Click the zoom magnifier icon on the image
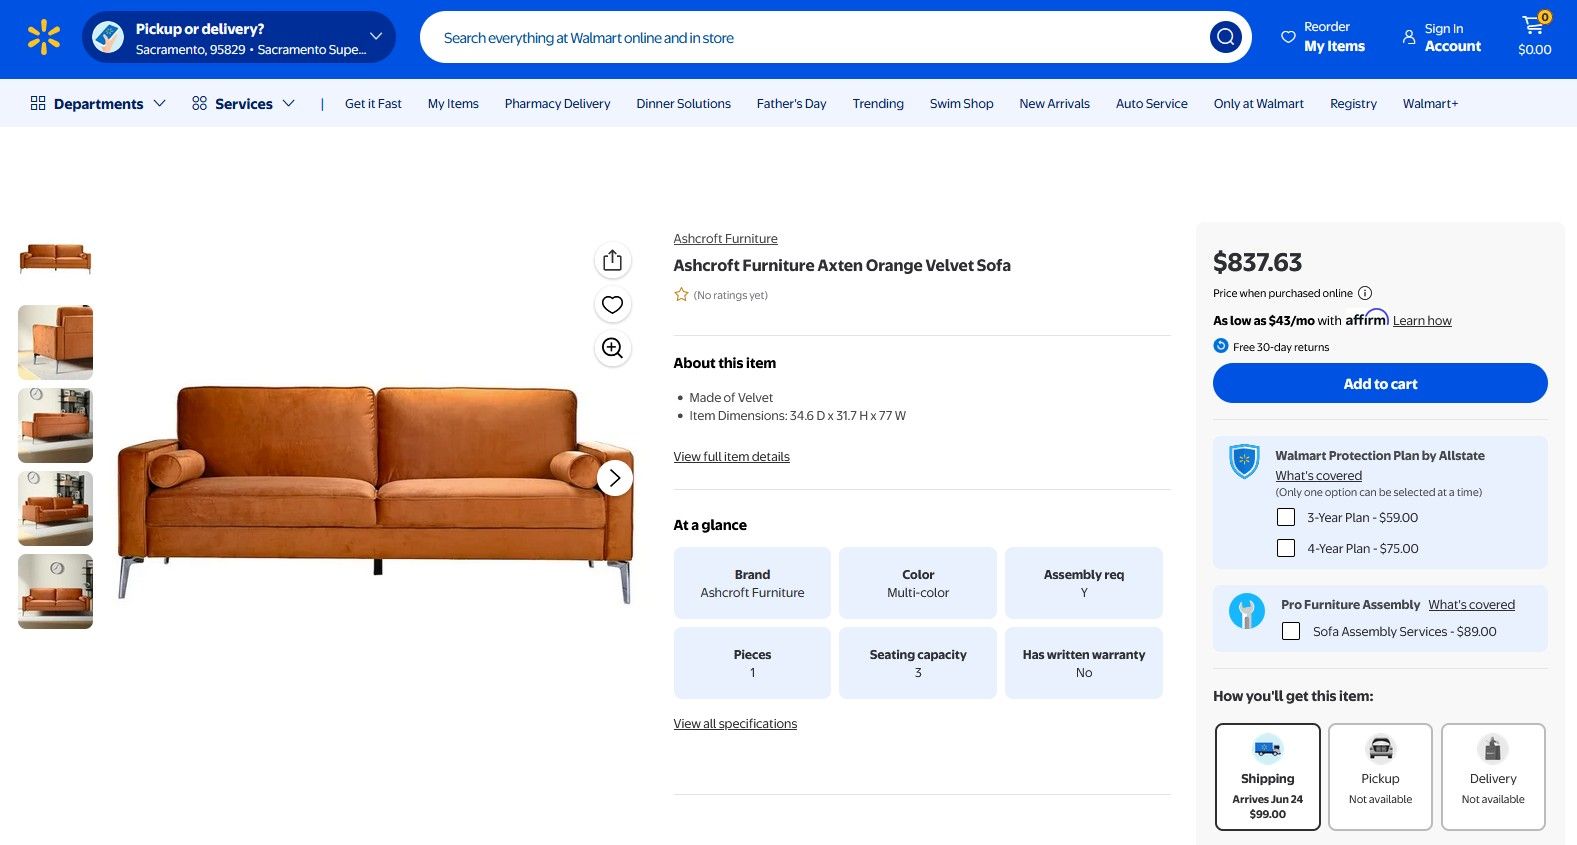This screenshot has width=1577, height=845. point(612,348)
